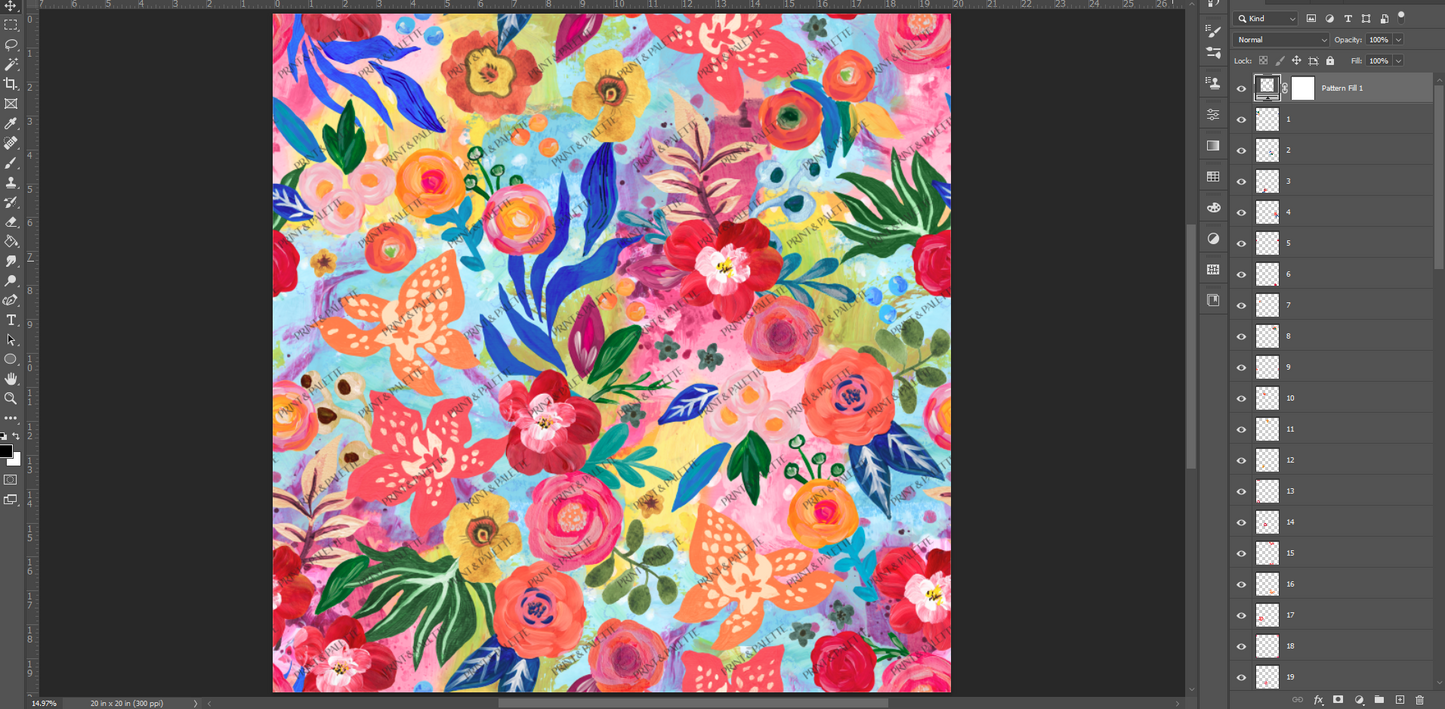Toggle the pixel layers filter
1445x709 pixels.
point(1311,19)
